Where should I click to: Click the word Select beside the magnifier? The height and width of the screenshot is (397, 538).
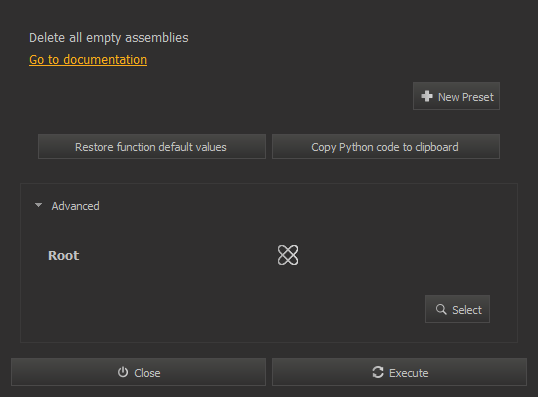(467, 310)
